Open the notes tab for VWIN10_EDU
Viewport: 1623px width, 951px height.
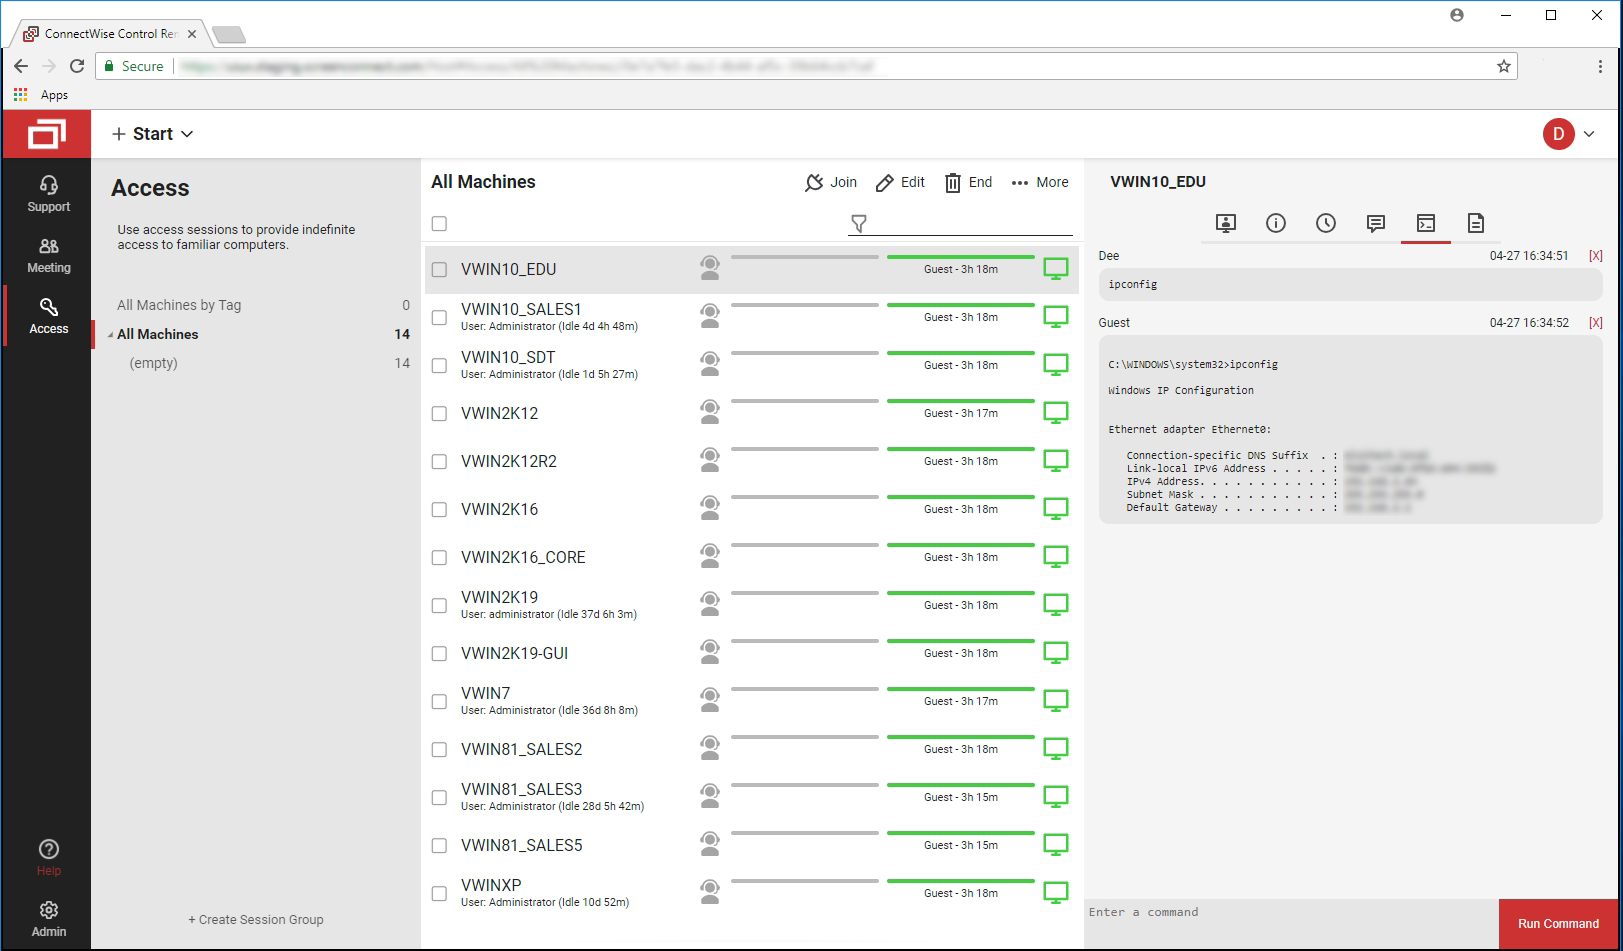[x=1477, y=223]
